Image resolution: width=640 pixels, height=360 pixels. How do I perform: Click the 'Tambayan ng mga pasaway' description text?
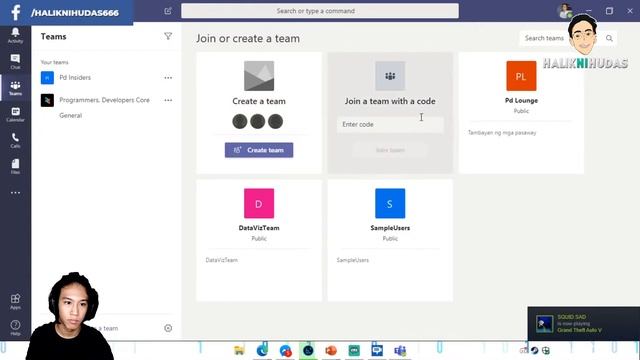[502, 133]
